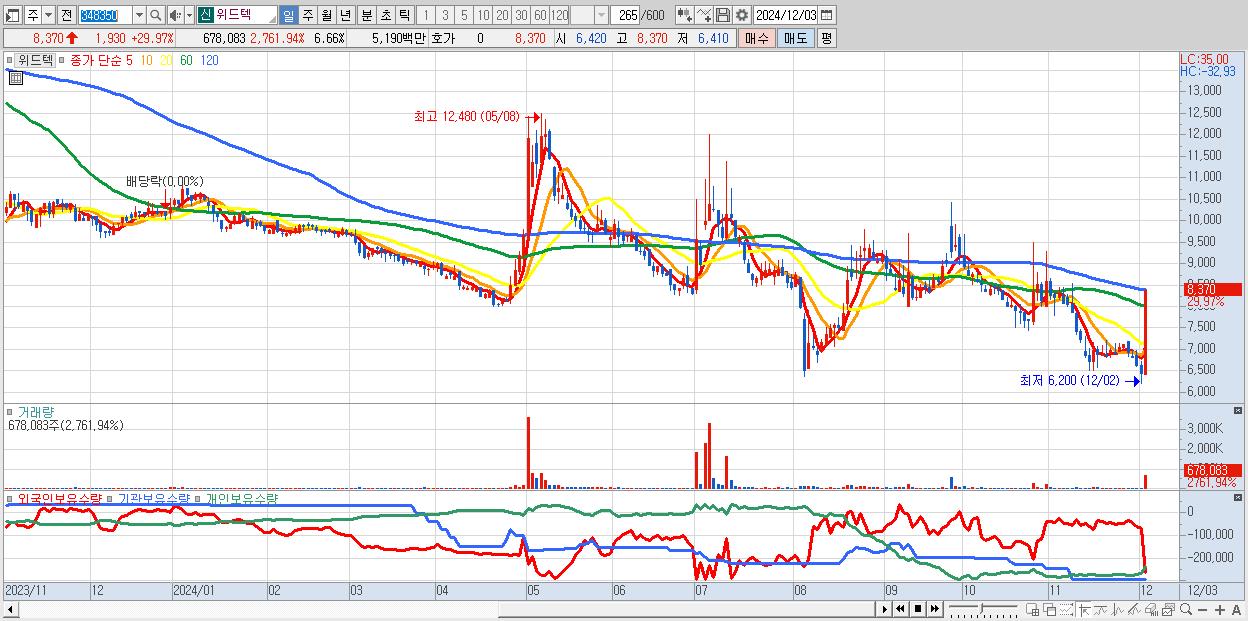Screen dimensions: 1248x621
Task: Open the chart settings gear icon
Action: [x=741, y=15]
